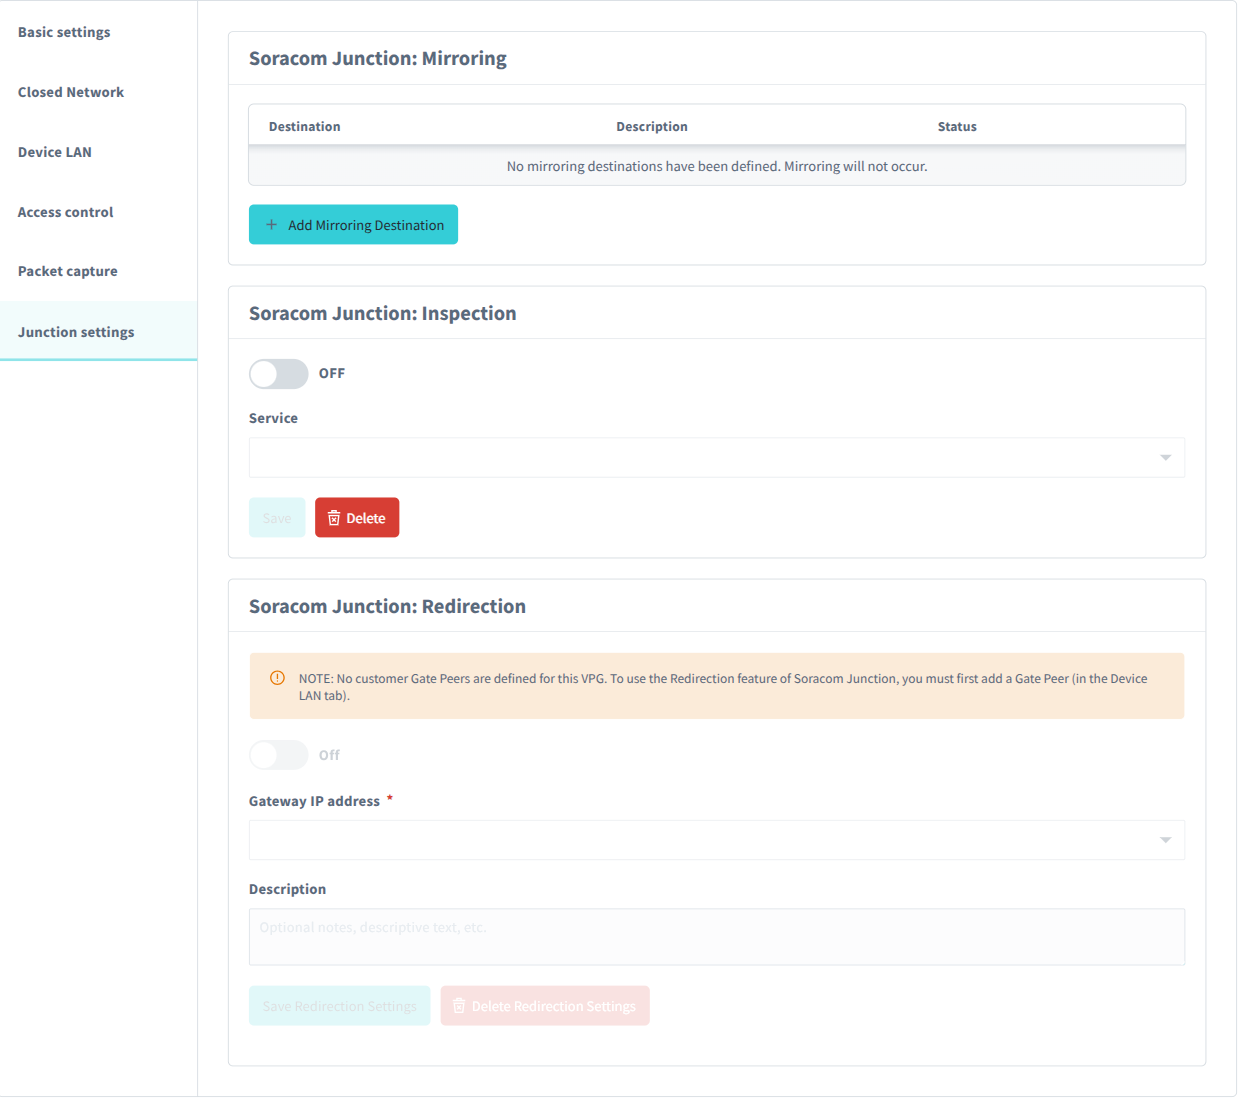Click the plus icon on Add Mirroring Destination
The image size is (1242, 1098).
[x=270, y=224]
